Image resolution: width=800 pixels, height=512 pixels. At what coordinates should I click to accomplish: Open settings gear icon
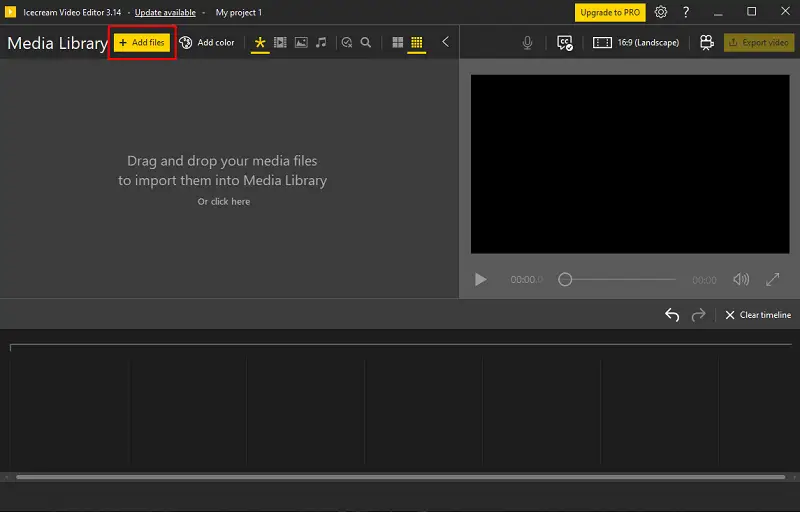(661, 12)
